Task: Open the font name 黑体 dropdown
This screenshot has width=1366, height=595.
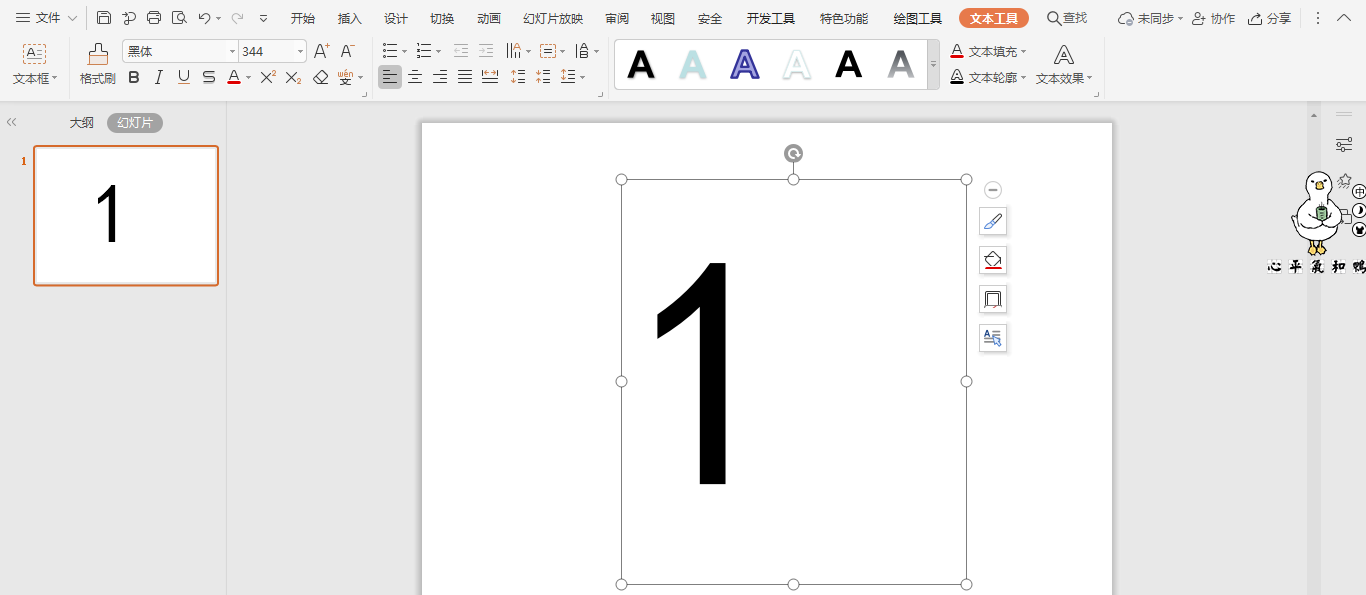Action: point(232,51)
